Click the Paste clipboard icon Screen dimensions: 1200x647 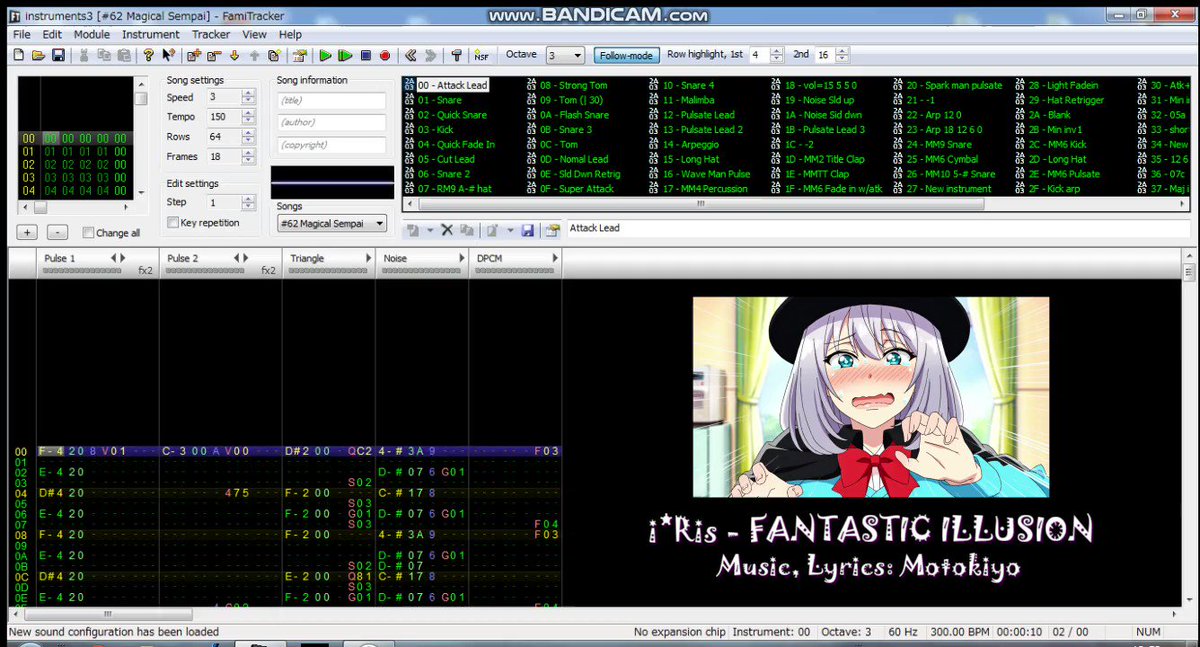(124, 55)
